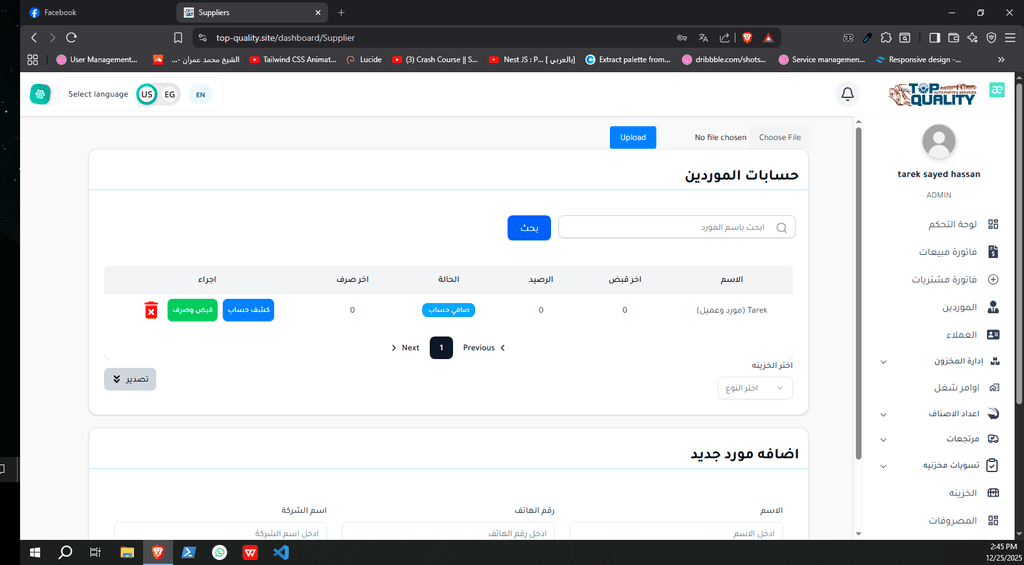Focus the ادخل اسم الشركة company input

tap(220, 532)
